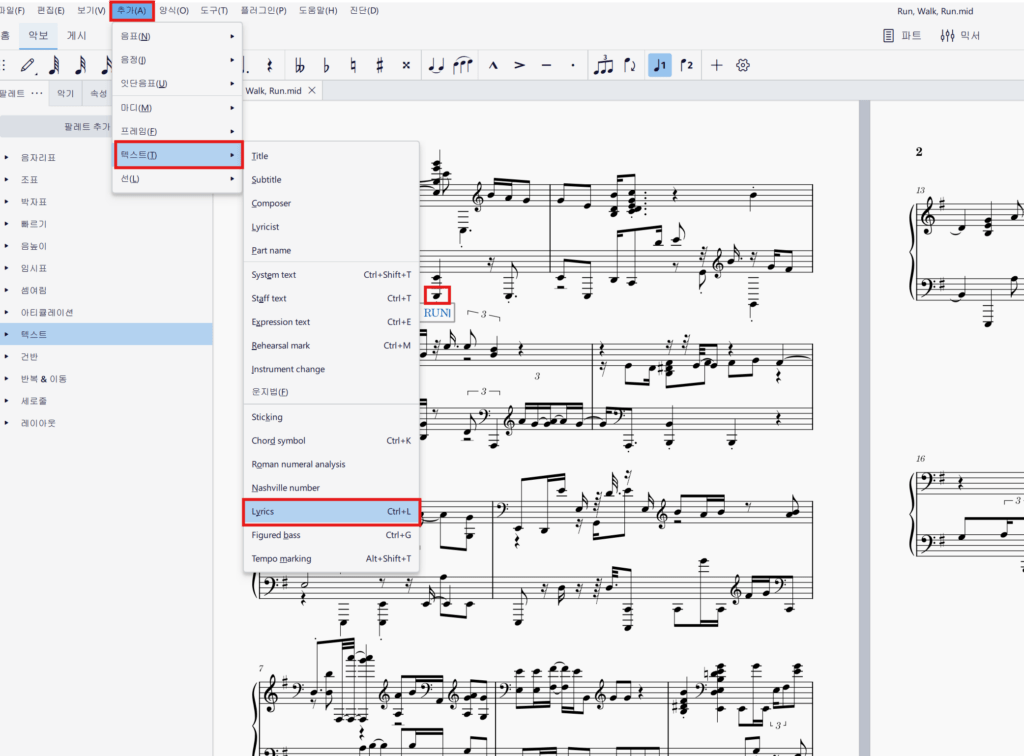This screenshot has width=1024, height=756.
Task: Open the 플러그인(P) menu
Action: pos(263,10)
